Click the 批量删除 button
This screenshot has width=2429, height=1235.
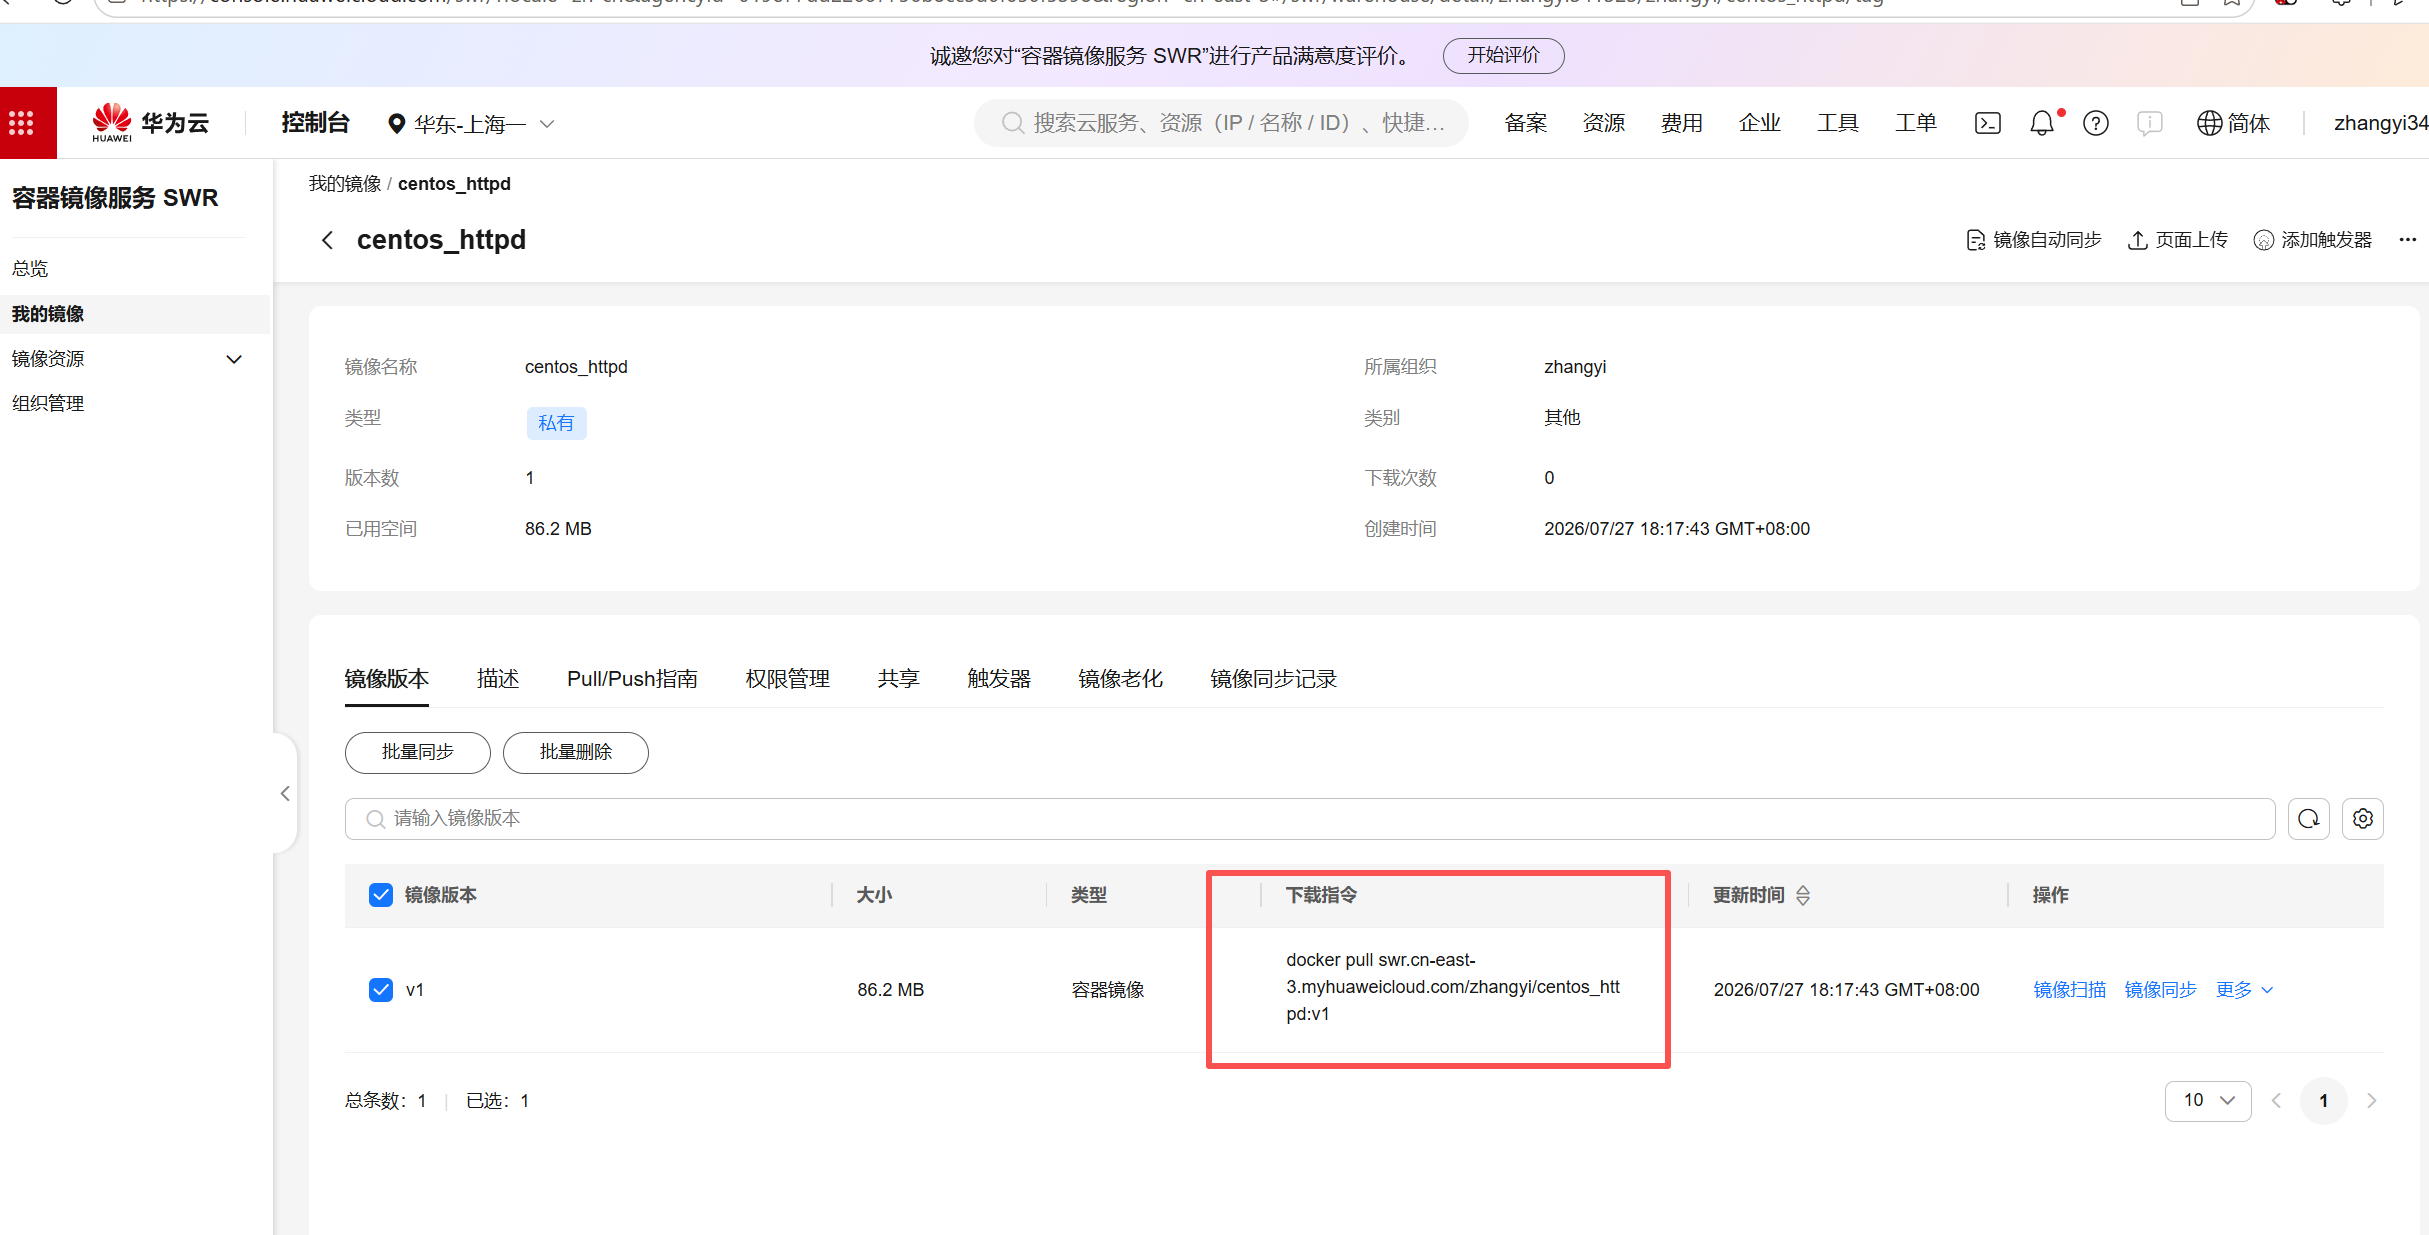[x=576, y=753]
